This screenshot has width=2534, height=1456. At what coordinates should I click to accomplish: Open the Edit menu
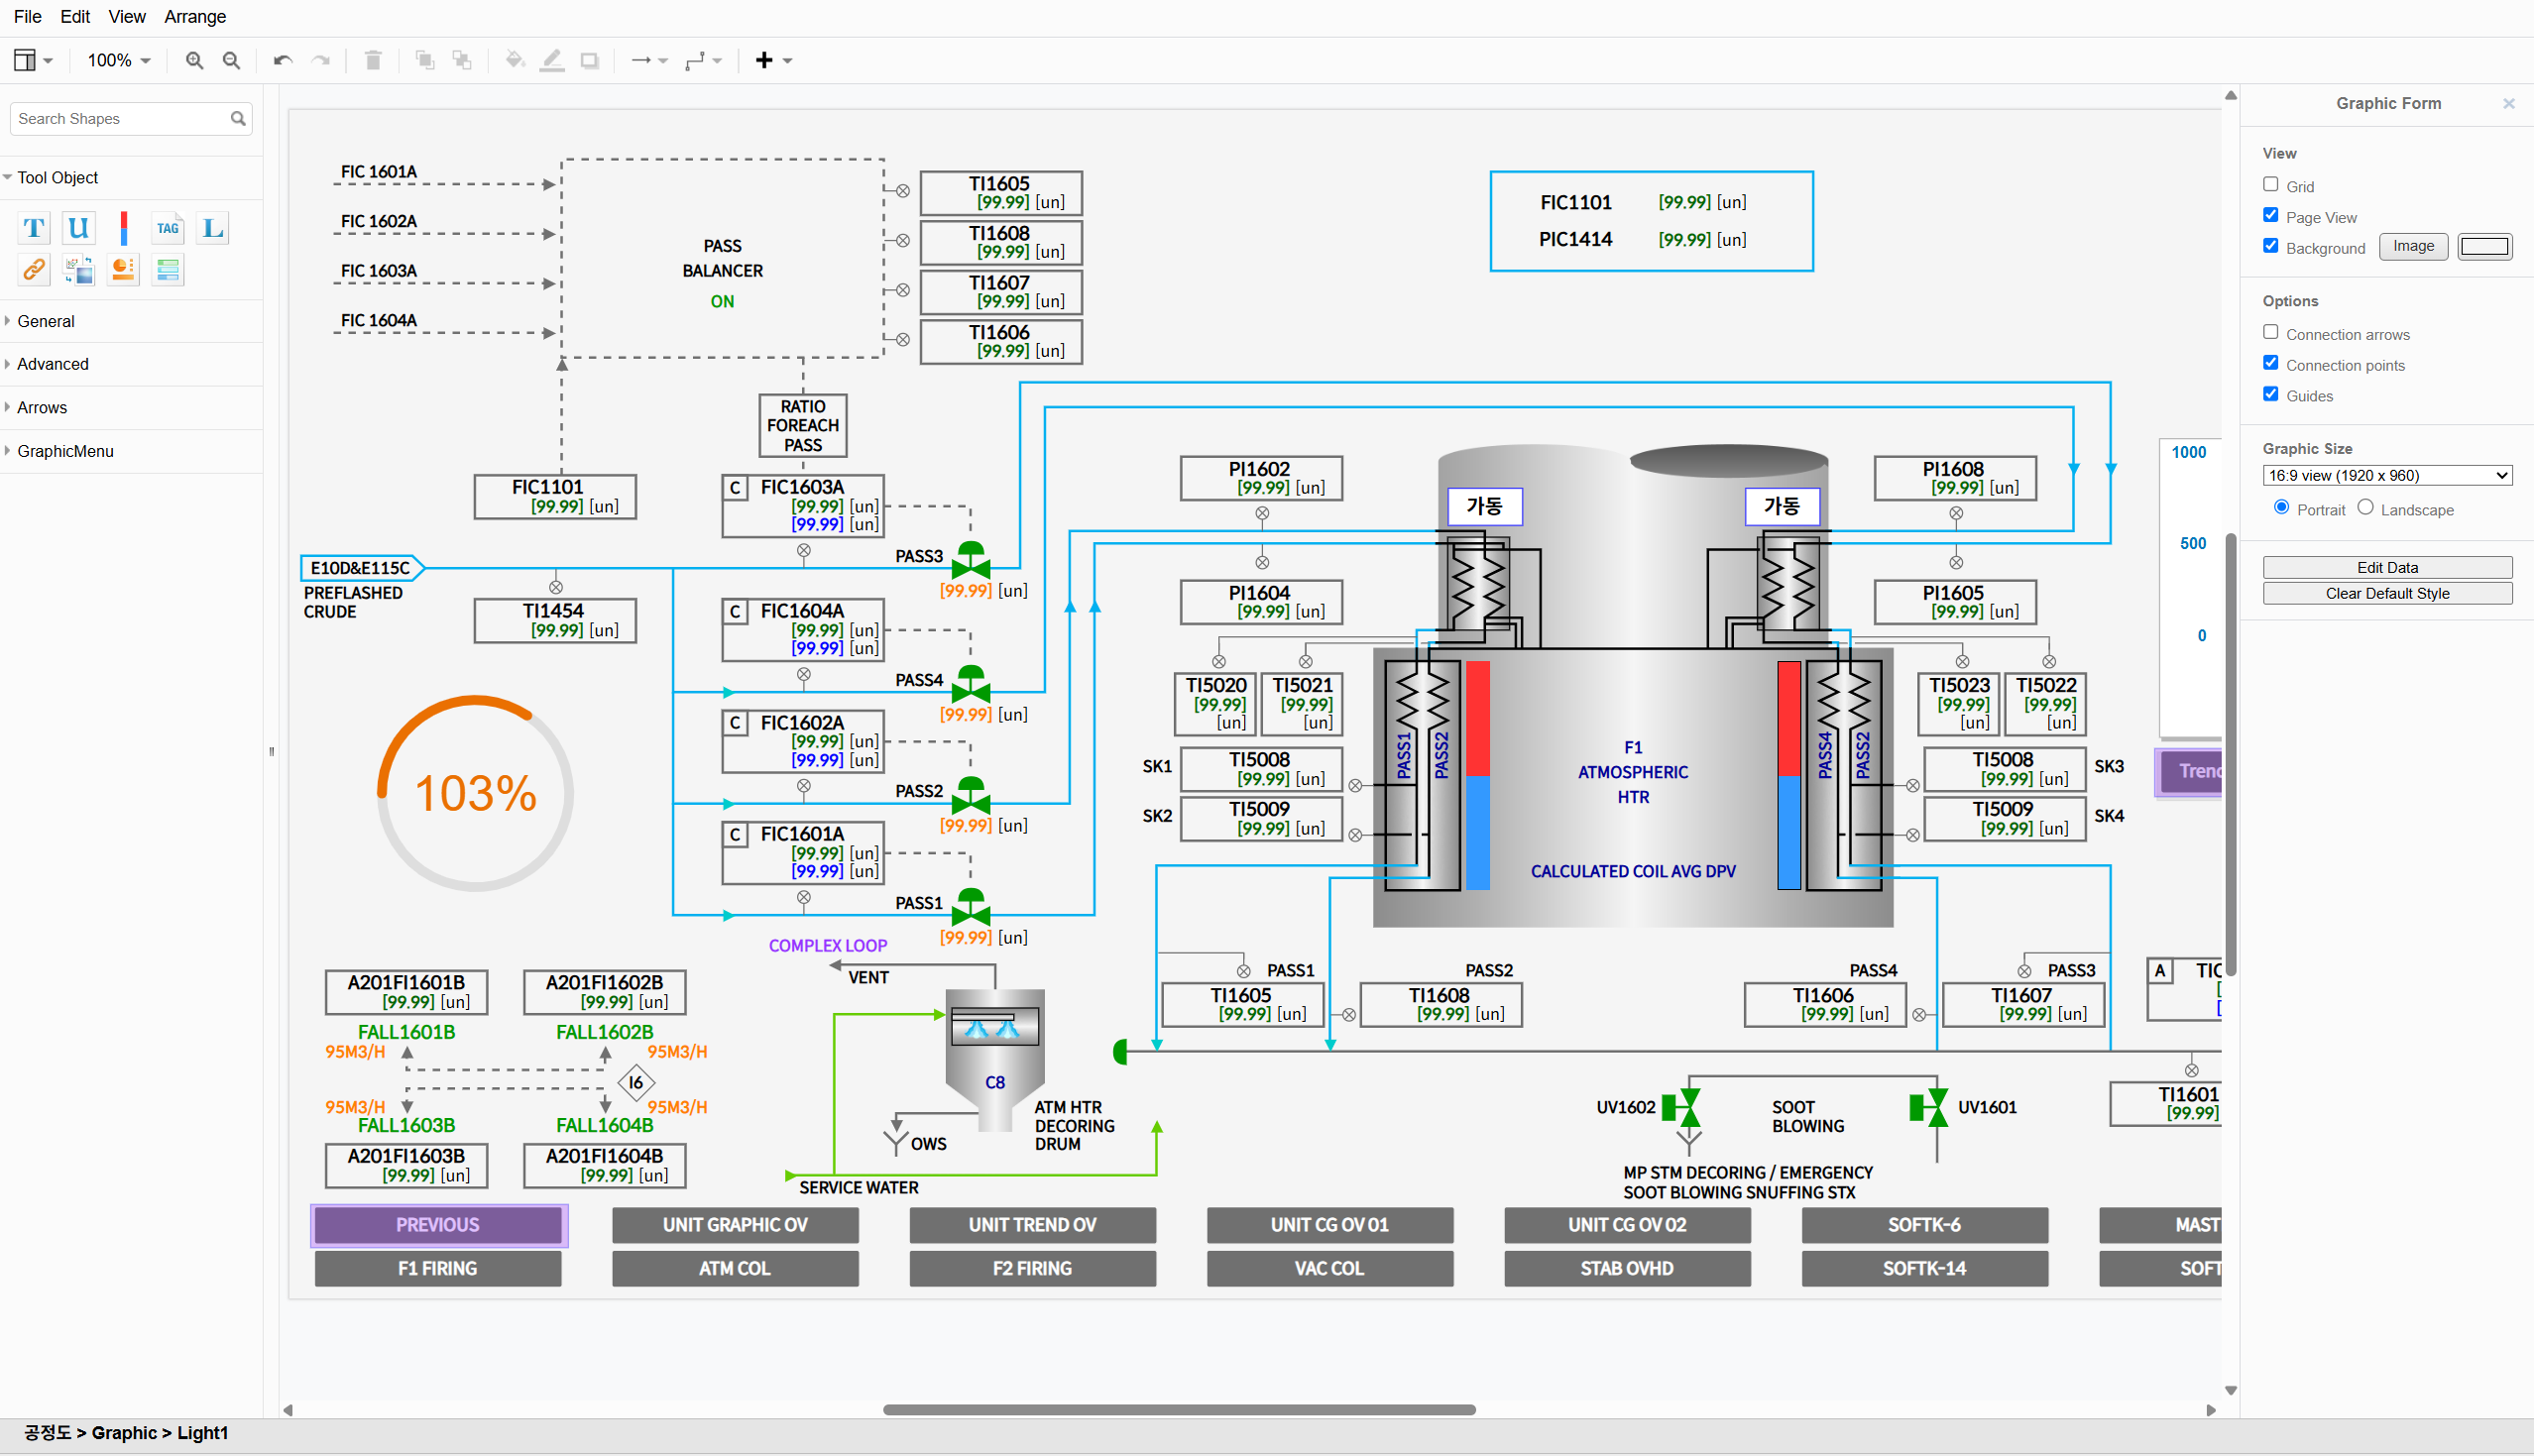point(75,17)
